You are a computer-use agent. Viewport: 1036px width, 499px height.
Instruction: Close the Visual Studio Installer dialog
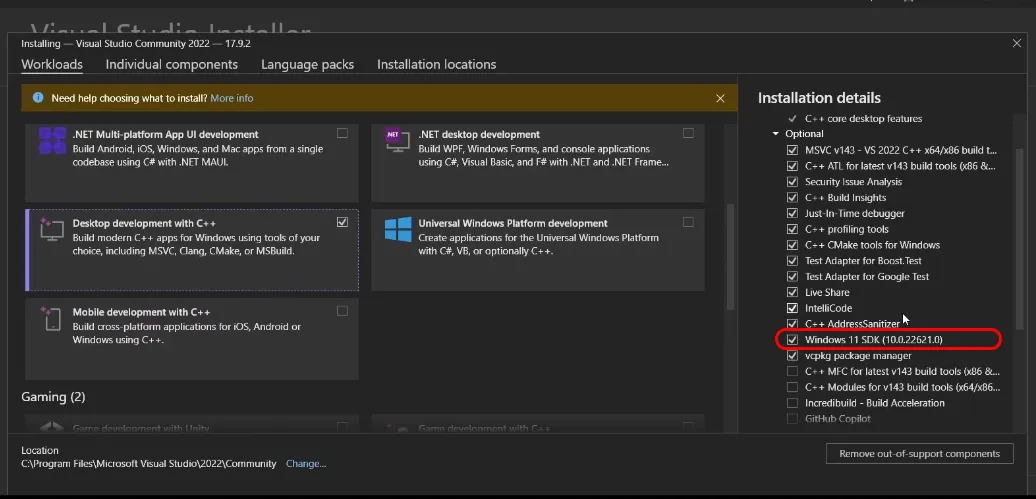1017,44
